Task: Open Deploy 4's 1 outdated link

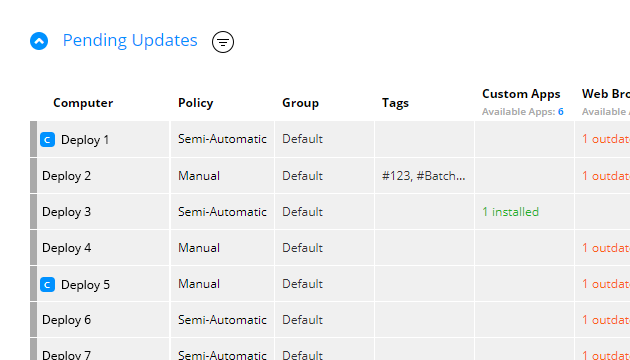Action: click(x=606, y=248)
